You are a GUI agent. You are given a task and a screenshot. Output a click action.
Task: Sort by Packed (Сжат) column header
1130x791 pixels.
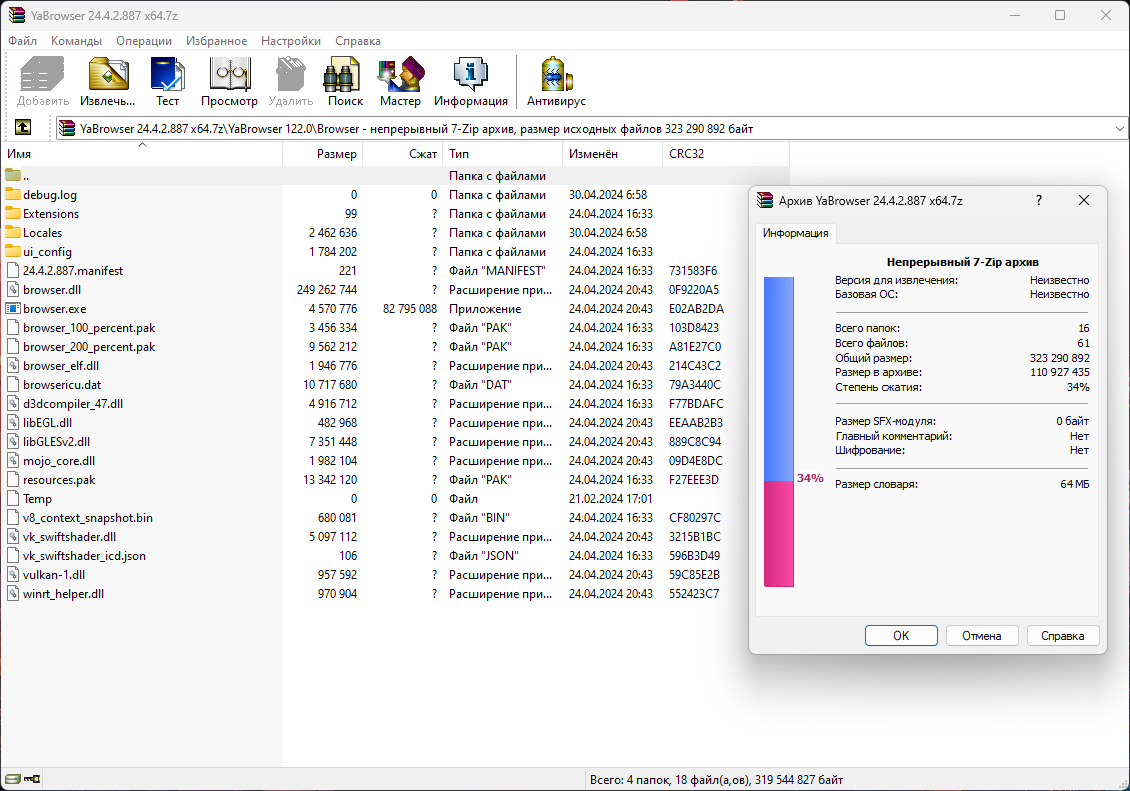click(402, 153)
